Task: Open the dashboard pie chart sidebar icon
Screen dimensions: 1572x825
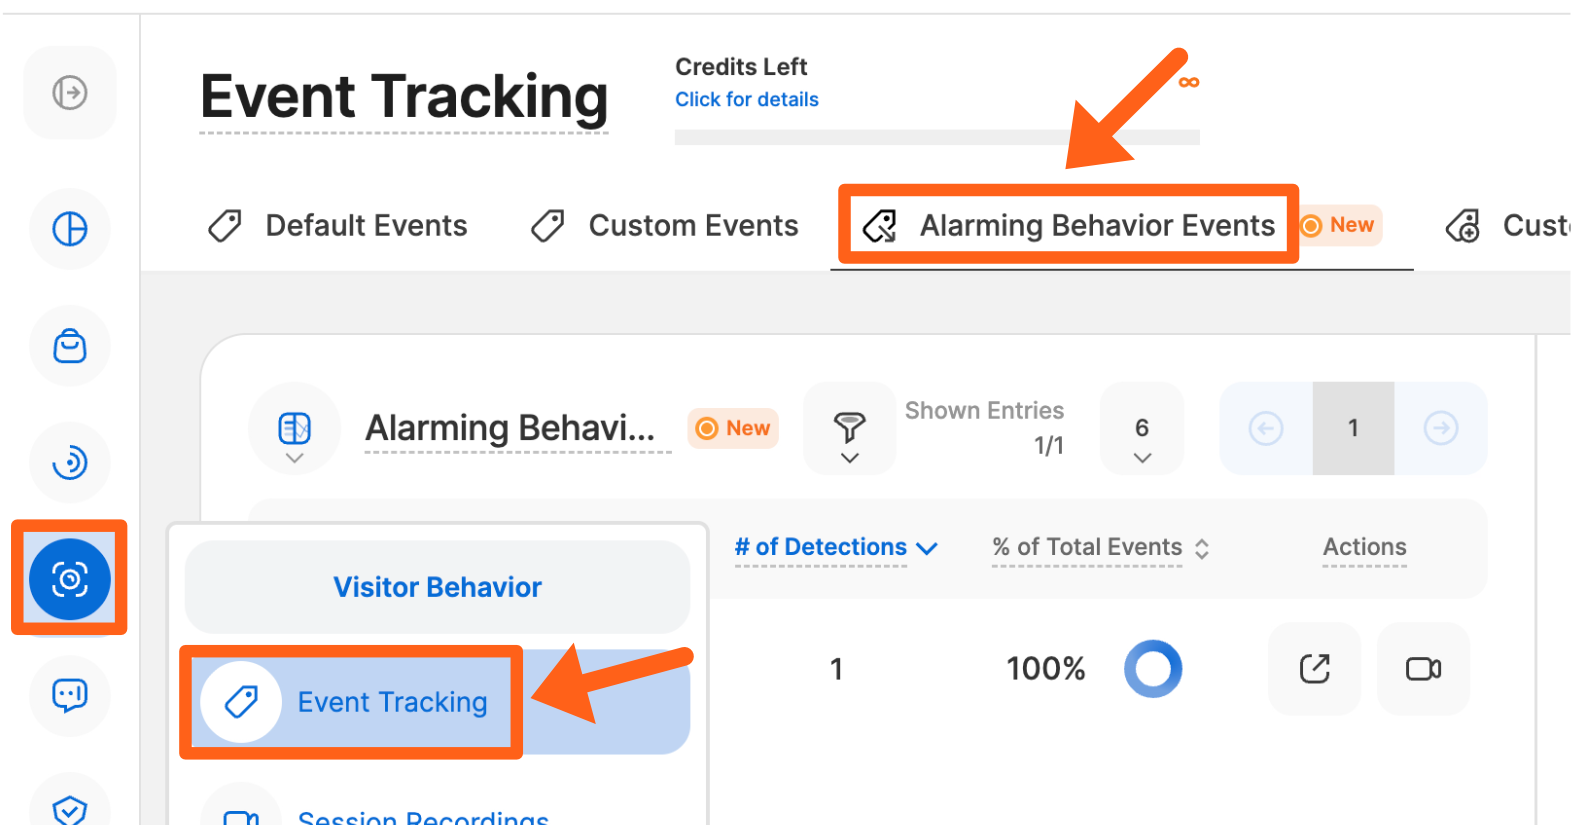Action: 70,229
